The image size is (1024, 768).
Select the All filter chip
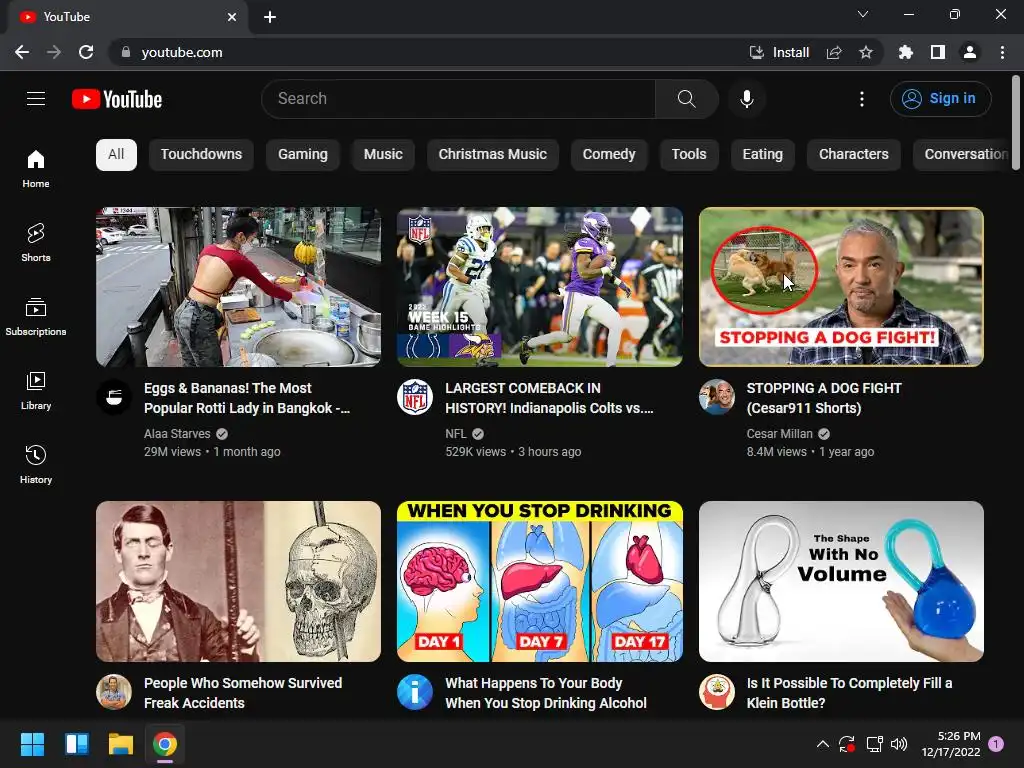(x=116, y=155)
